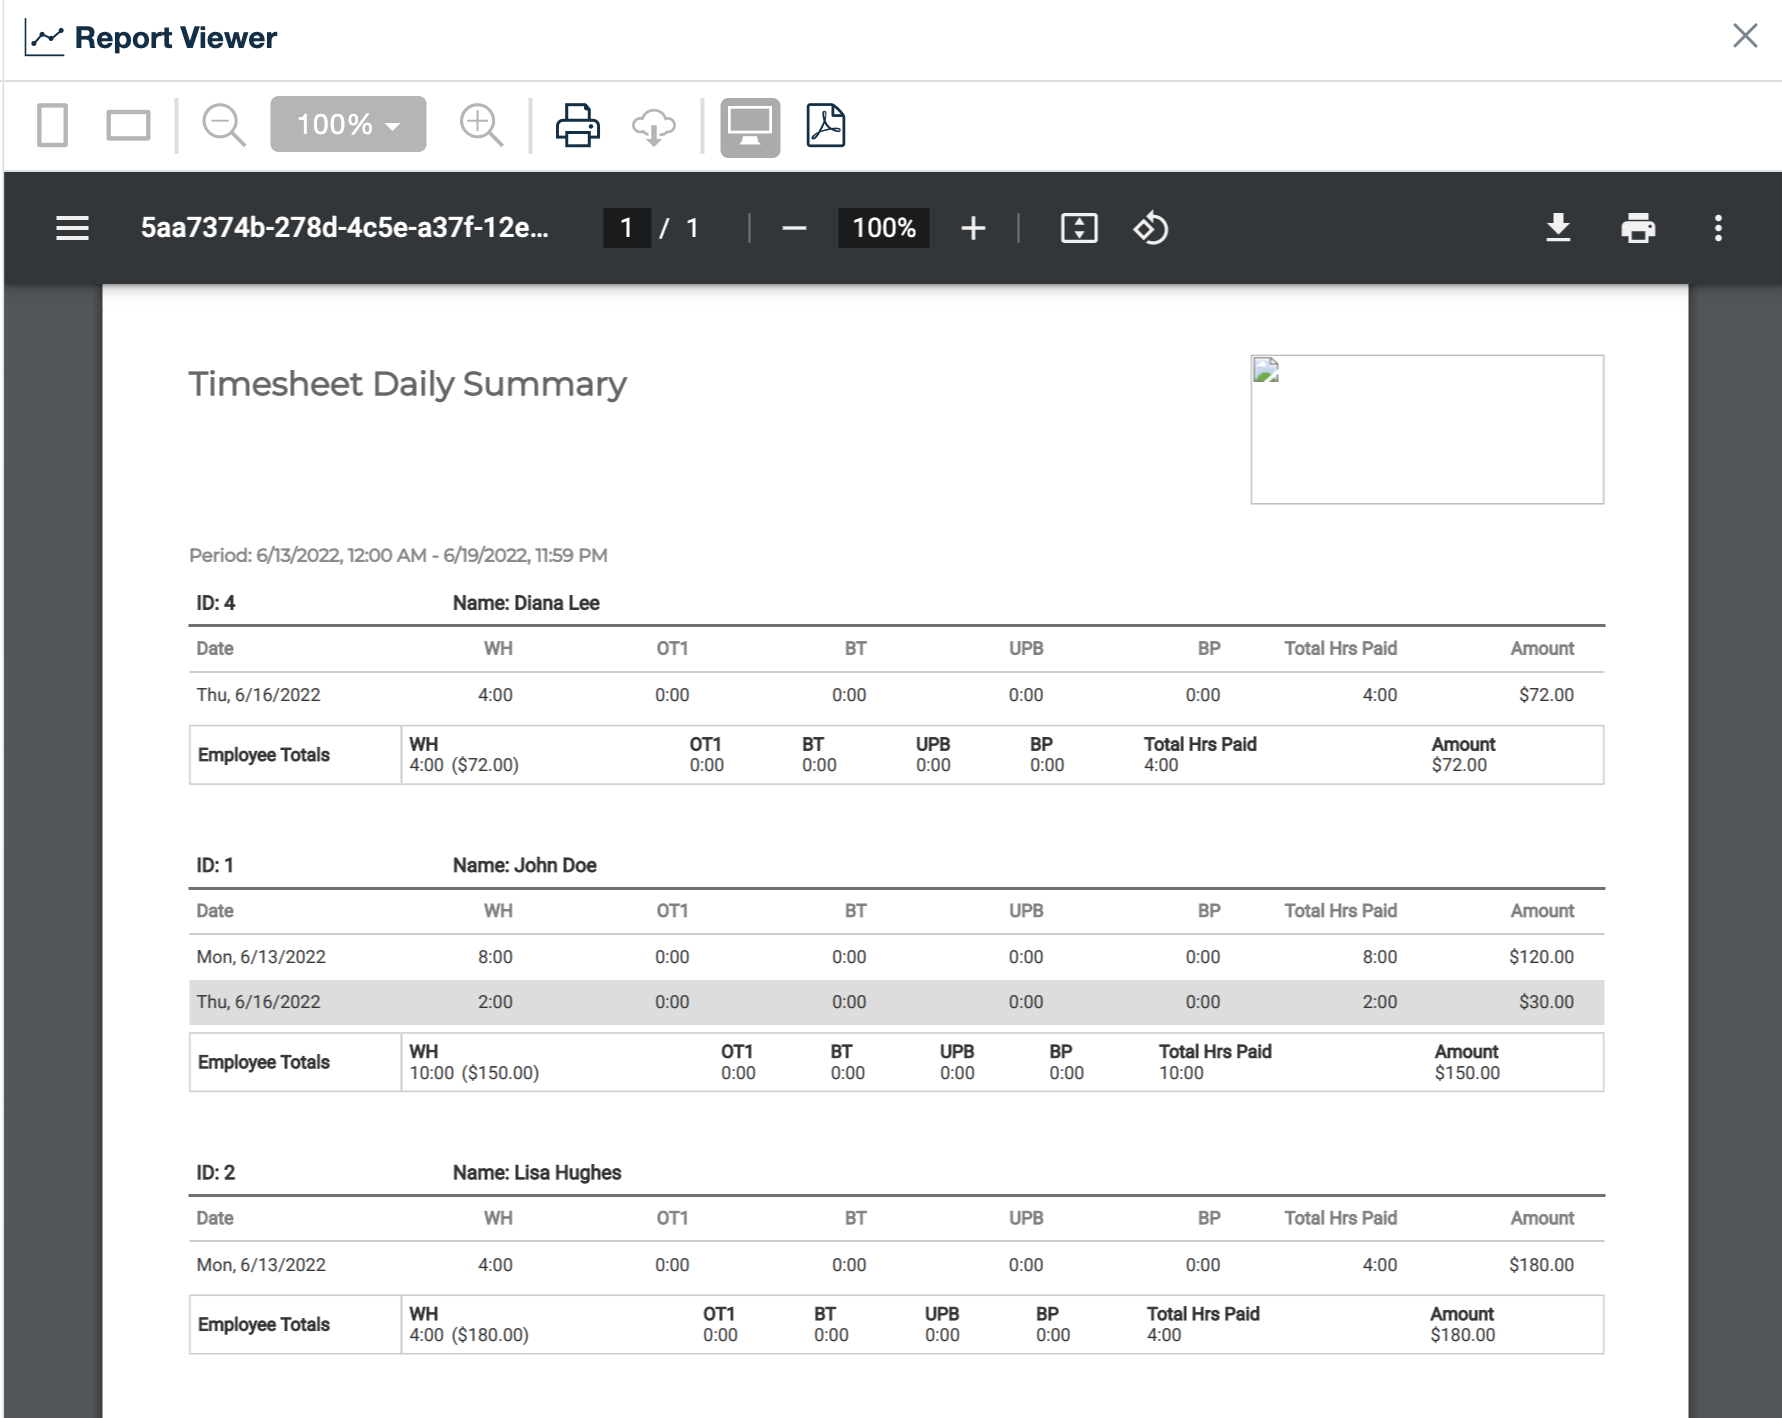
Task: Increase zoom with the plus button
Action: 973,228
